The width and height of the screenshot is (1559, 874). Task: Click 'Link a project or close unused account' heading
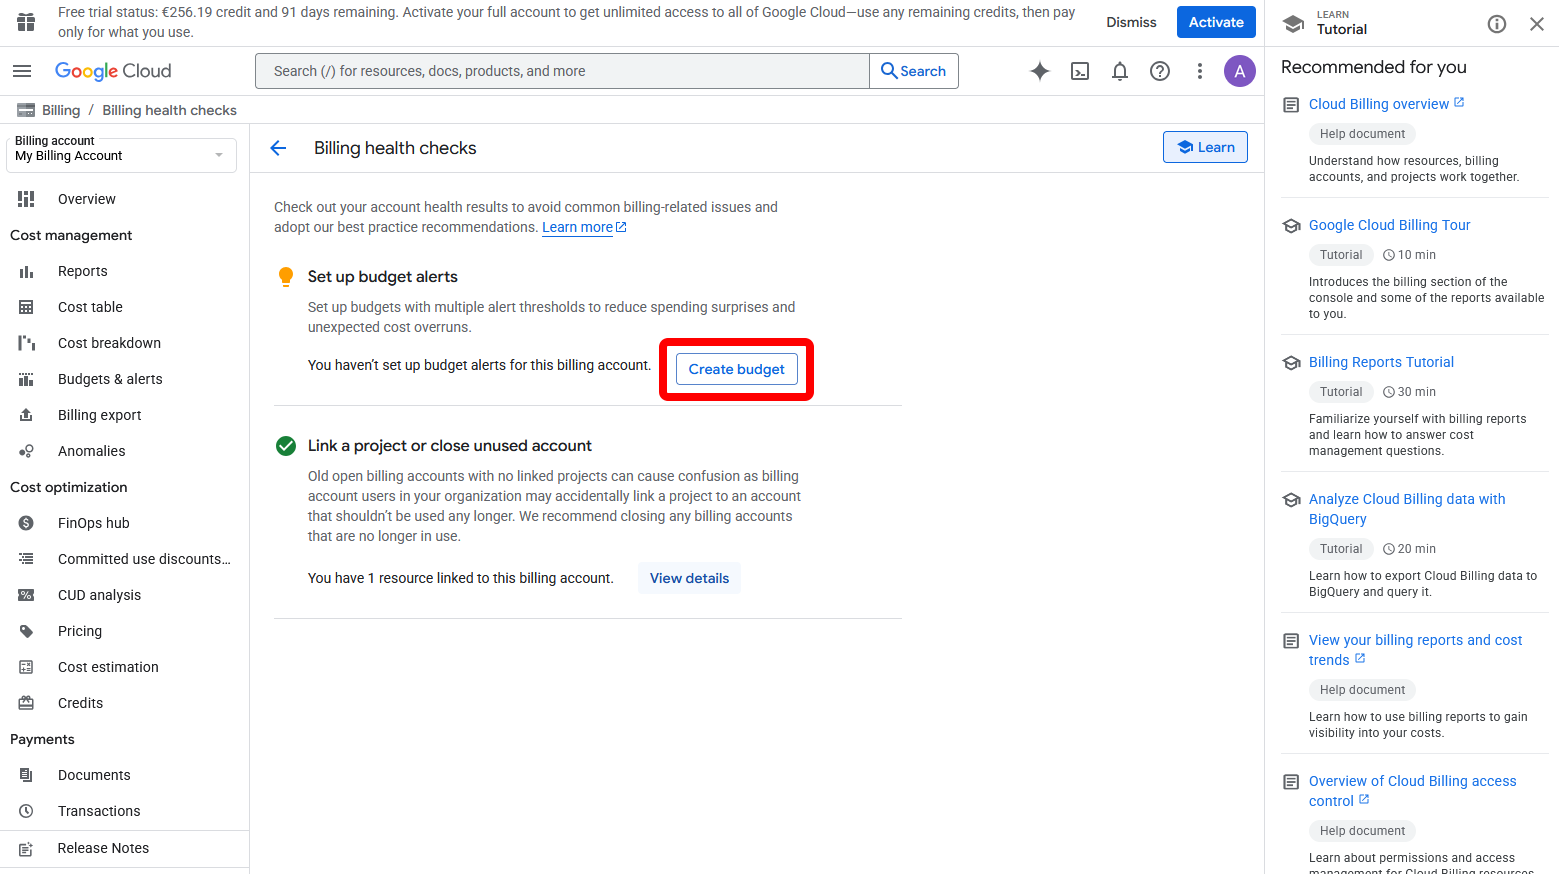[450, 446]
